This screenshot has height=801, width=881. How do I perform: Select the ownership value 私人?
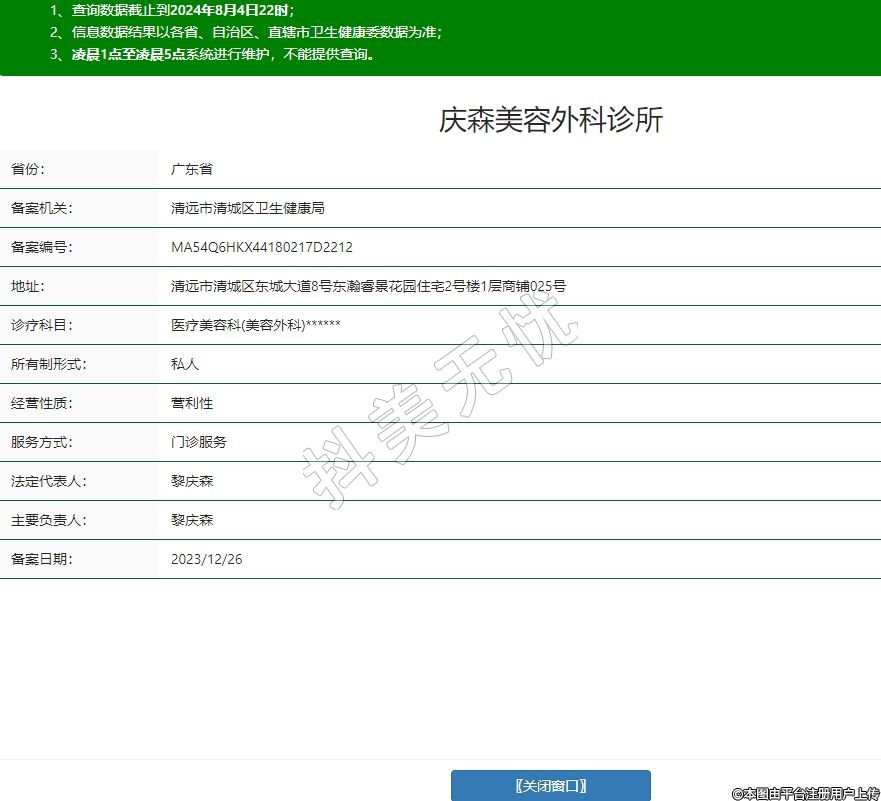[x=185, y=364]
